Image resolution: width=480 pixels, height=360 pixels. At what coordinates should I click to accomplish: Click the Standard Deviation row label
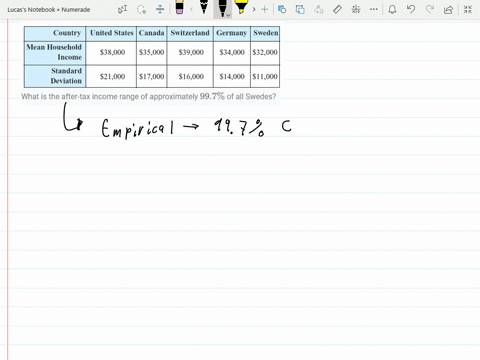[x=55, y=76]
